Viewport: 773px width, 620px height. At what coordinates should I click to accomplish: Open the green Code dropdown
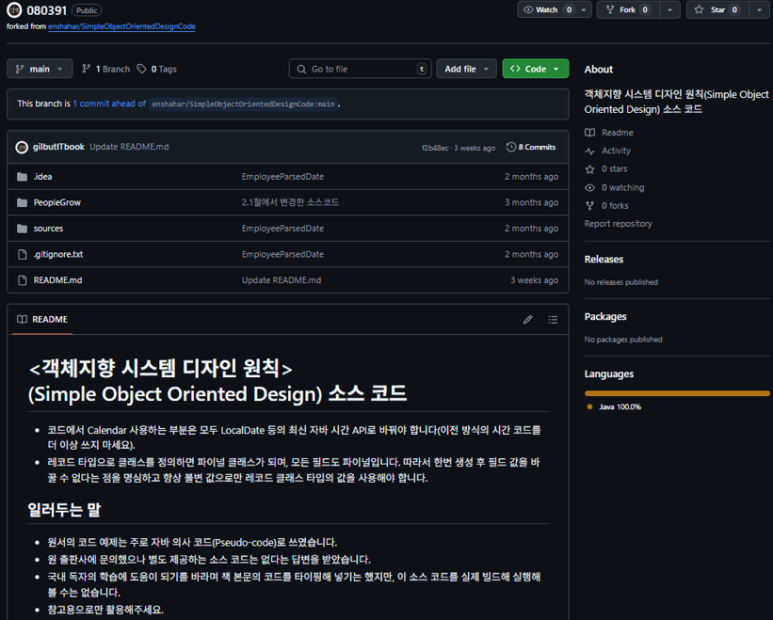[x=535, y=69]
